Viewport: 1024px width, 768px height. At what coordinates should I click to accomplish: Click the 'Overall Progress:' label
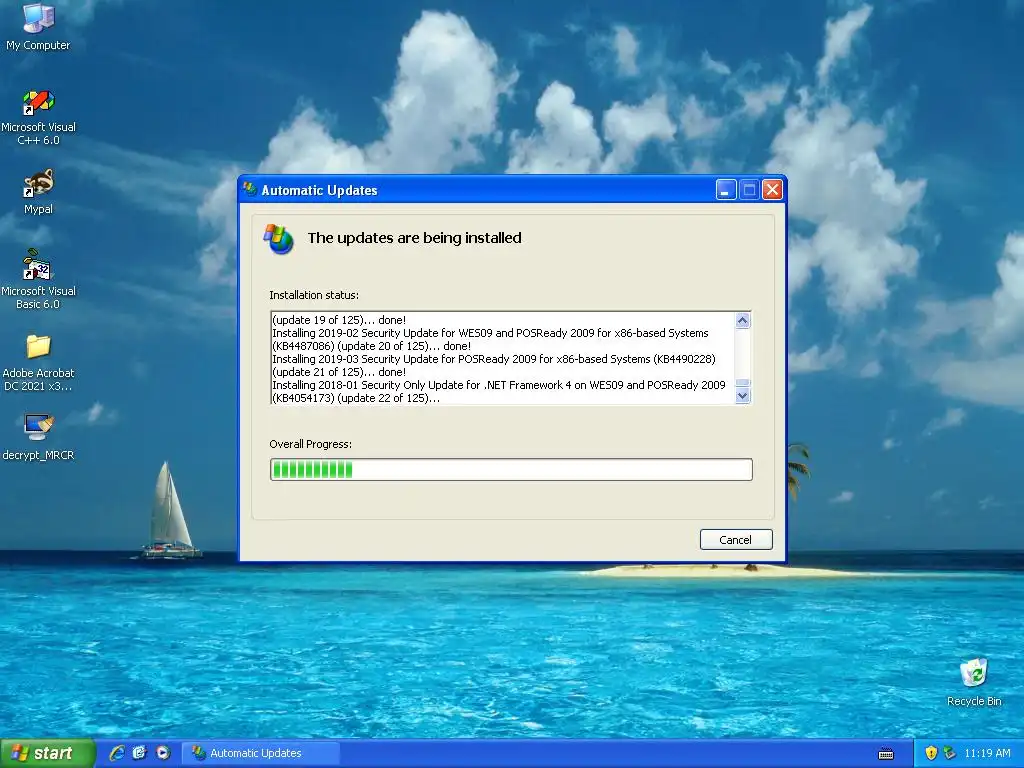311,444
